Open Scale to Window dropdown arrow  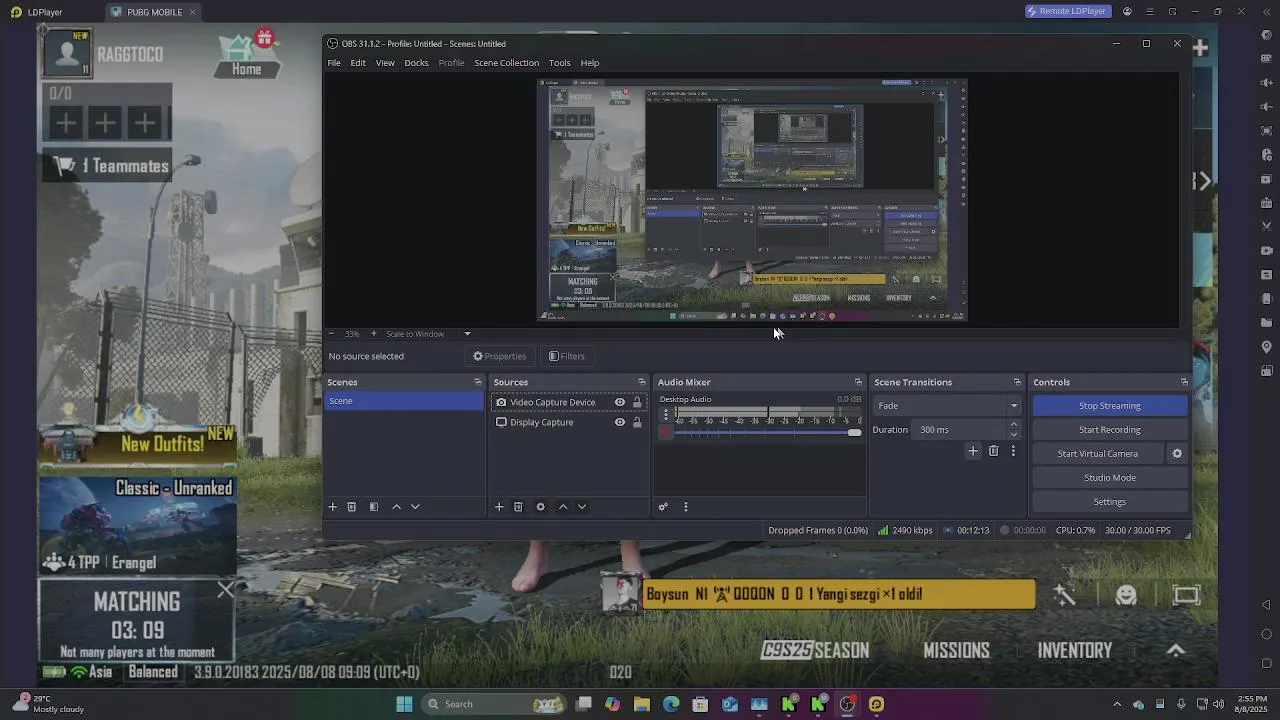(467, 334)
